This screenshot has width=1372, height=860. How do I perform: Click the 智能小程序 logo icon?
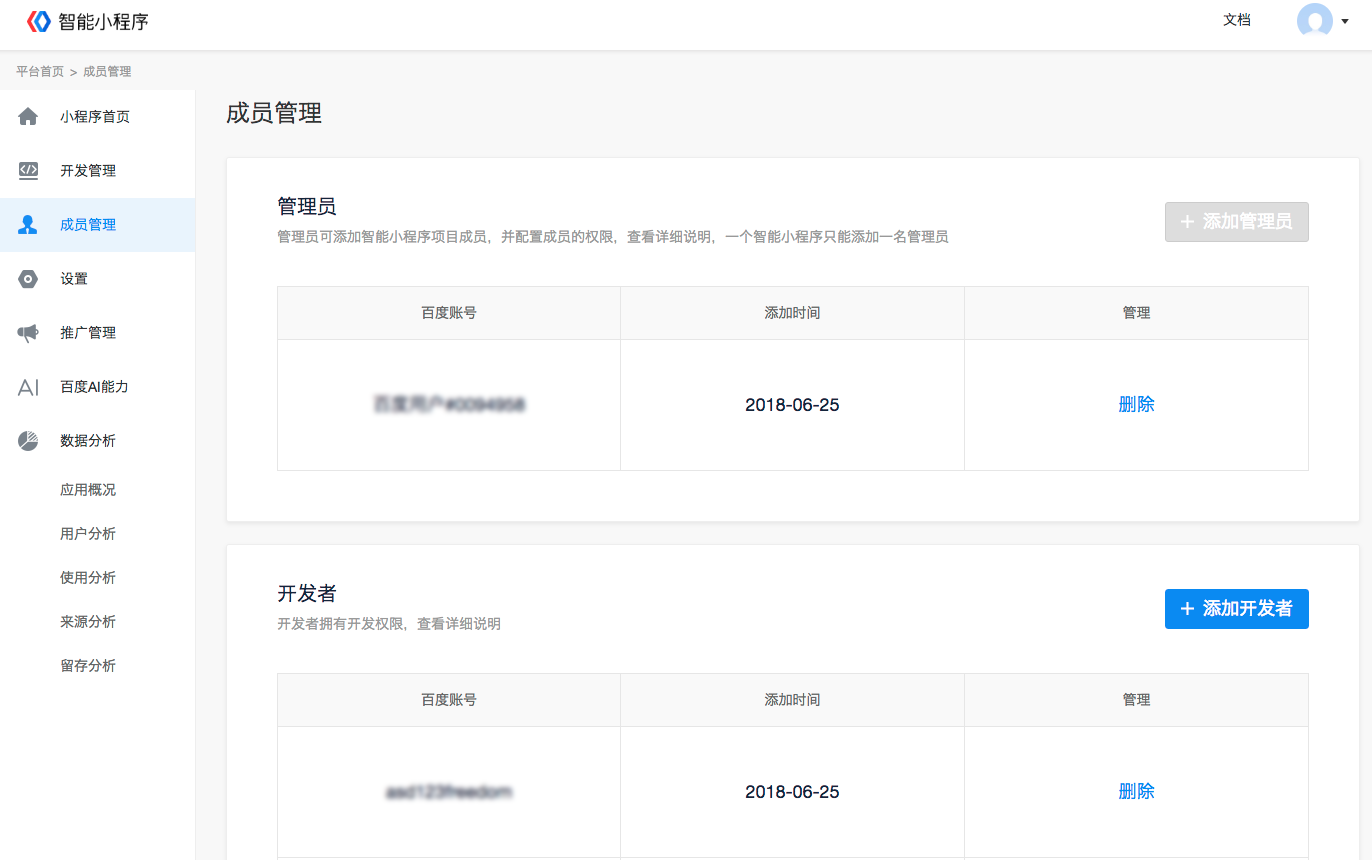click(x=39, y=21)
